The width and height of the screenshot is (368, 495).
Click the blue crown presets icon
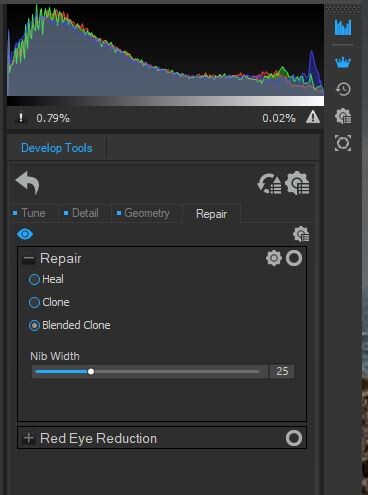343,62
